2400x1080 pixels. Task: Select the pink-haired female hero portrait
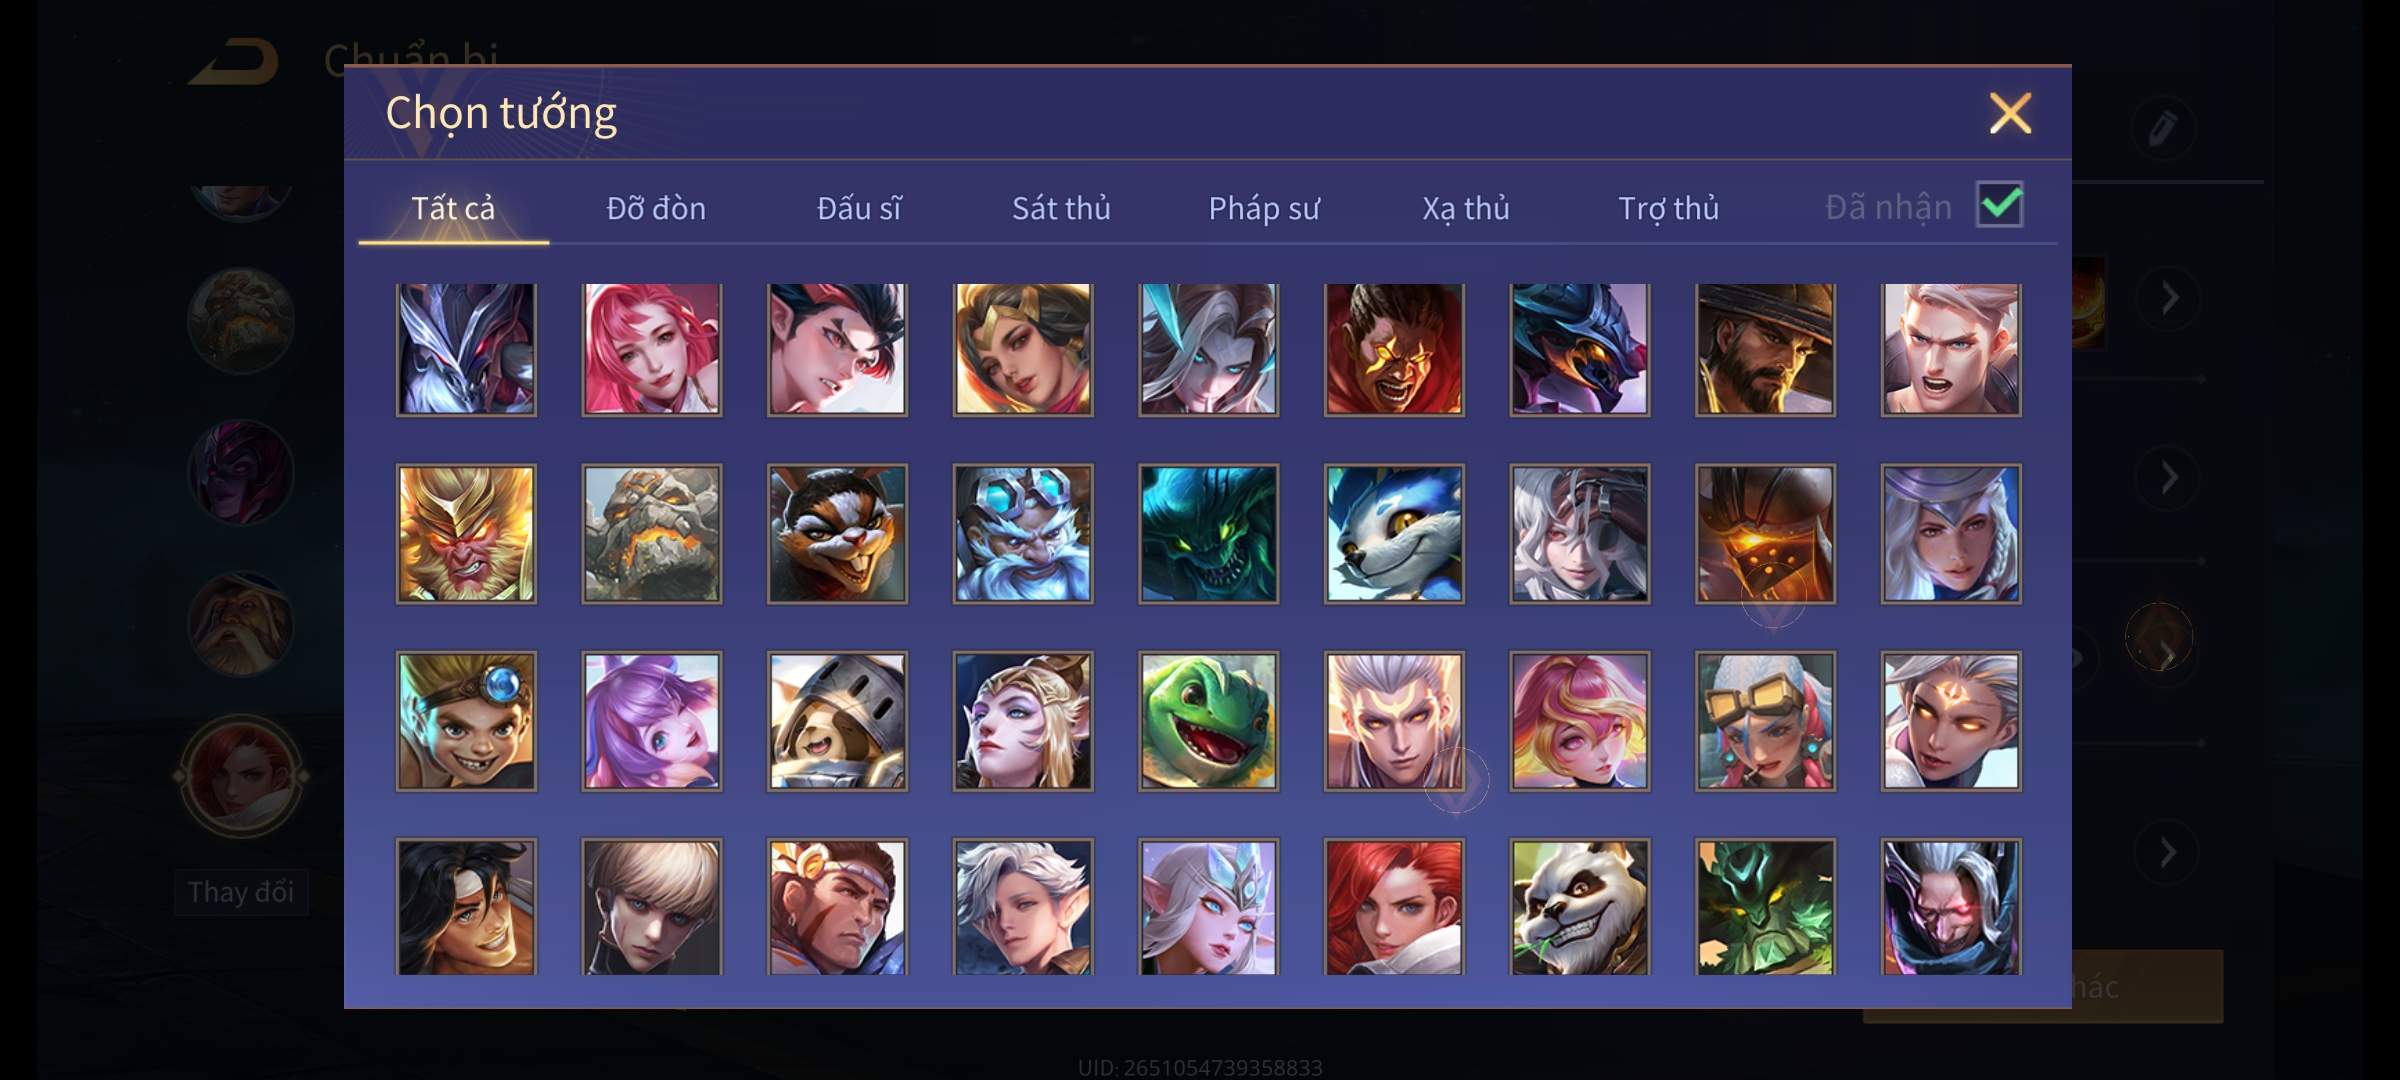(652, 349)
